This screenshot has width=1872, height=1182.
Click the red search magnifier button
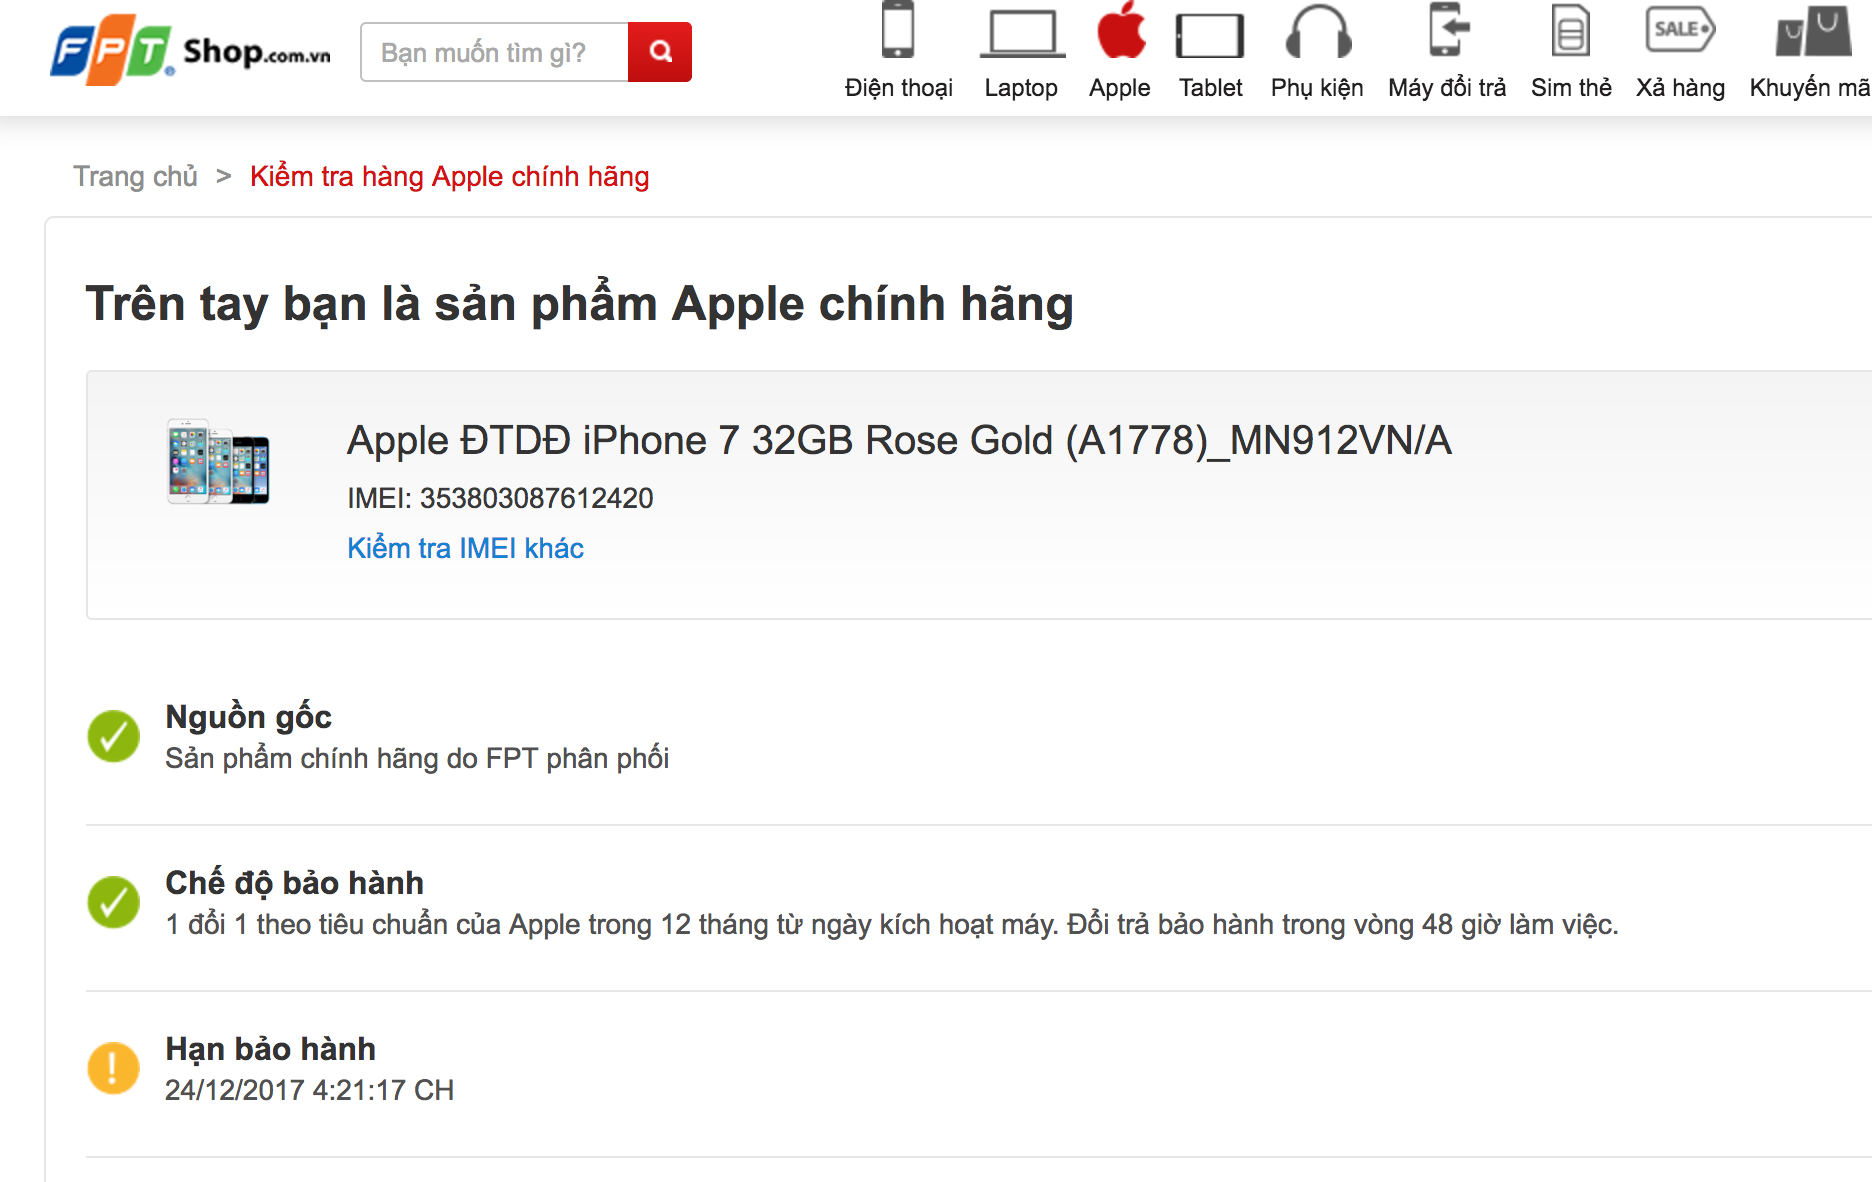(660, 52)
